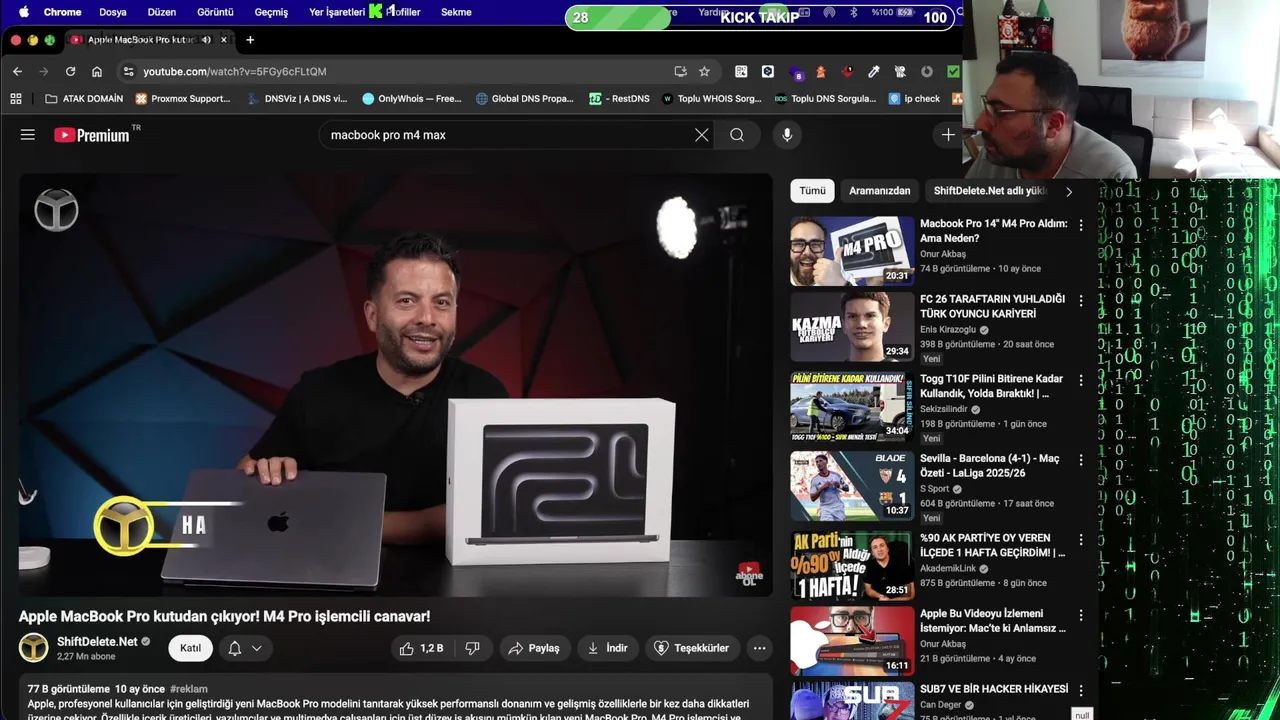Like the video with 1,2 B likes
The height and width of the screenshot is (720, 1280).
pos(421,648)
